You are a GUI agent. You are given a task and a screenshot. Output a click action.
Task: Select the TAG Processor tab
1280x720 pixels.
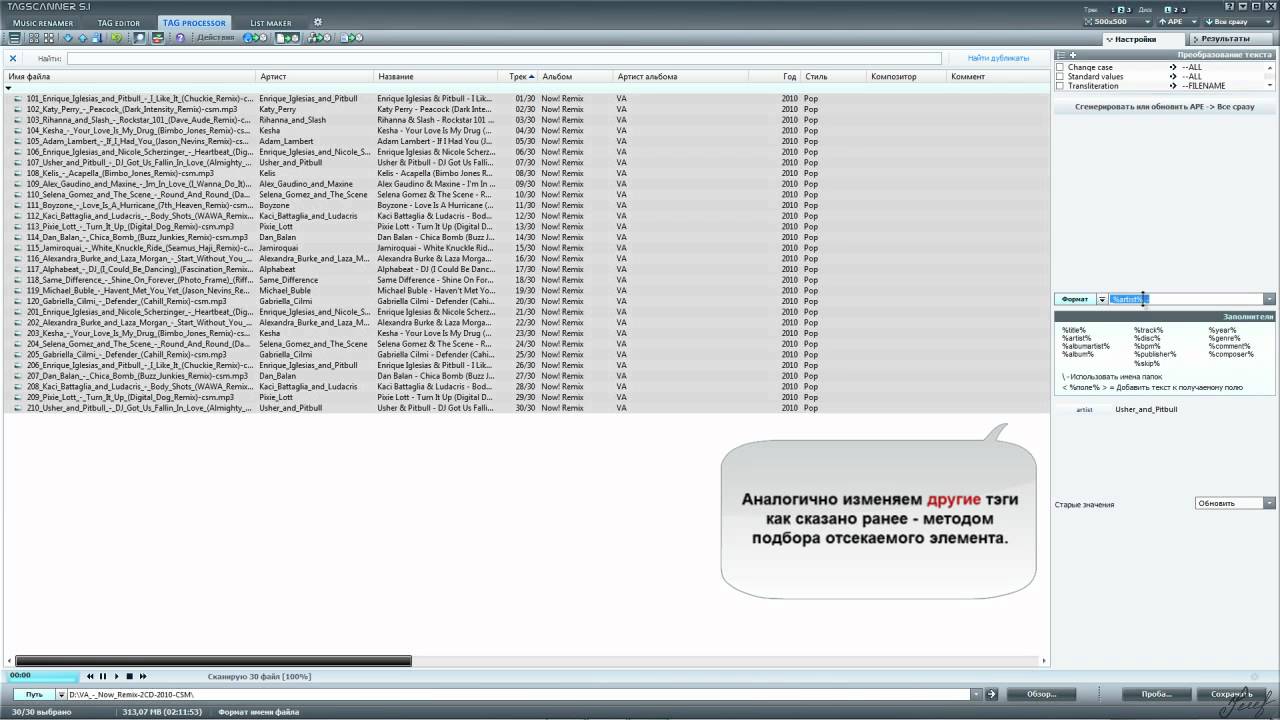195,22
